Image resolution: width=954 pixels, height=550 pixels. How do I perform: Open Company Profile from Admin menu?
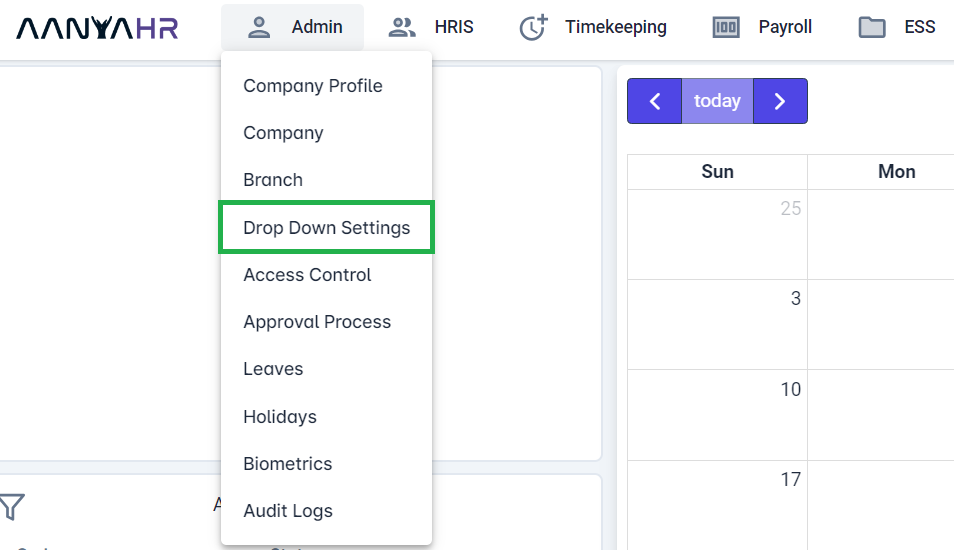[x=313, y=86]
